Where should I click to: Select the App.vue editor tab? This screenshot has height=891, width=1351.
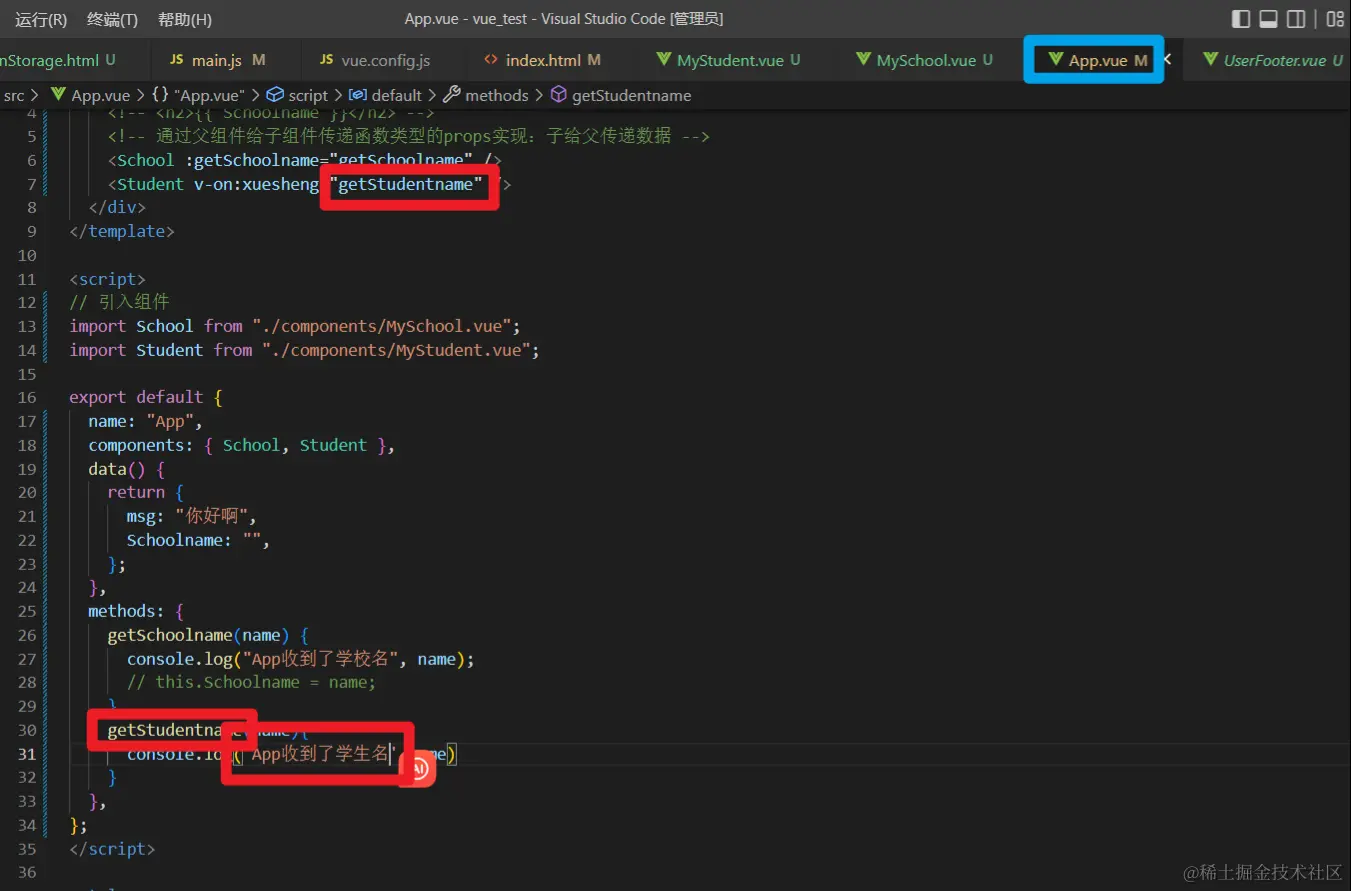tap(1097, 60)
